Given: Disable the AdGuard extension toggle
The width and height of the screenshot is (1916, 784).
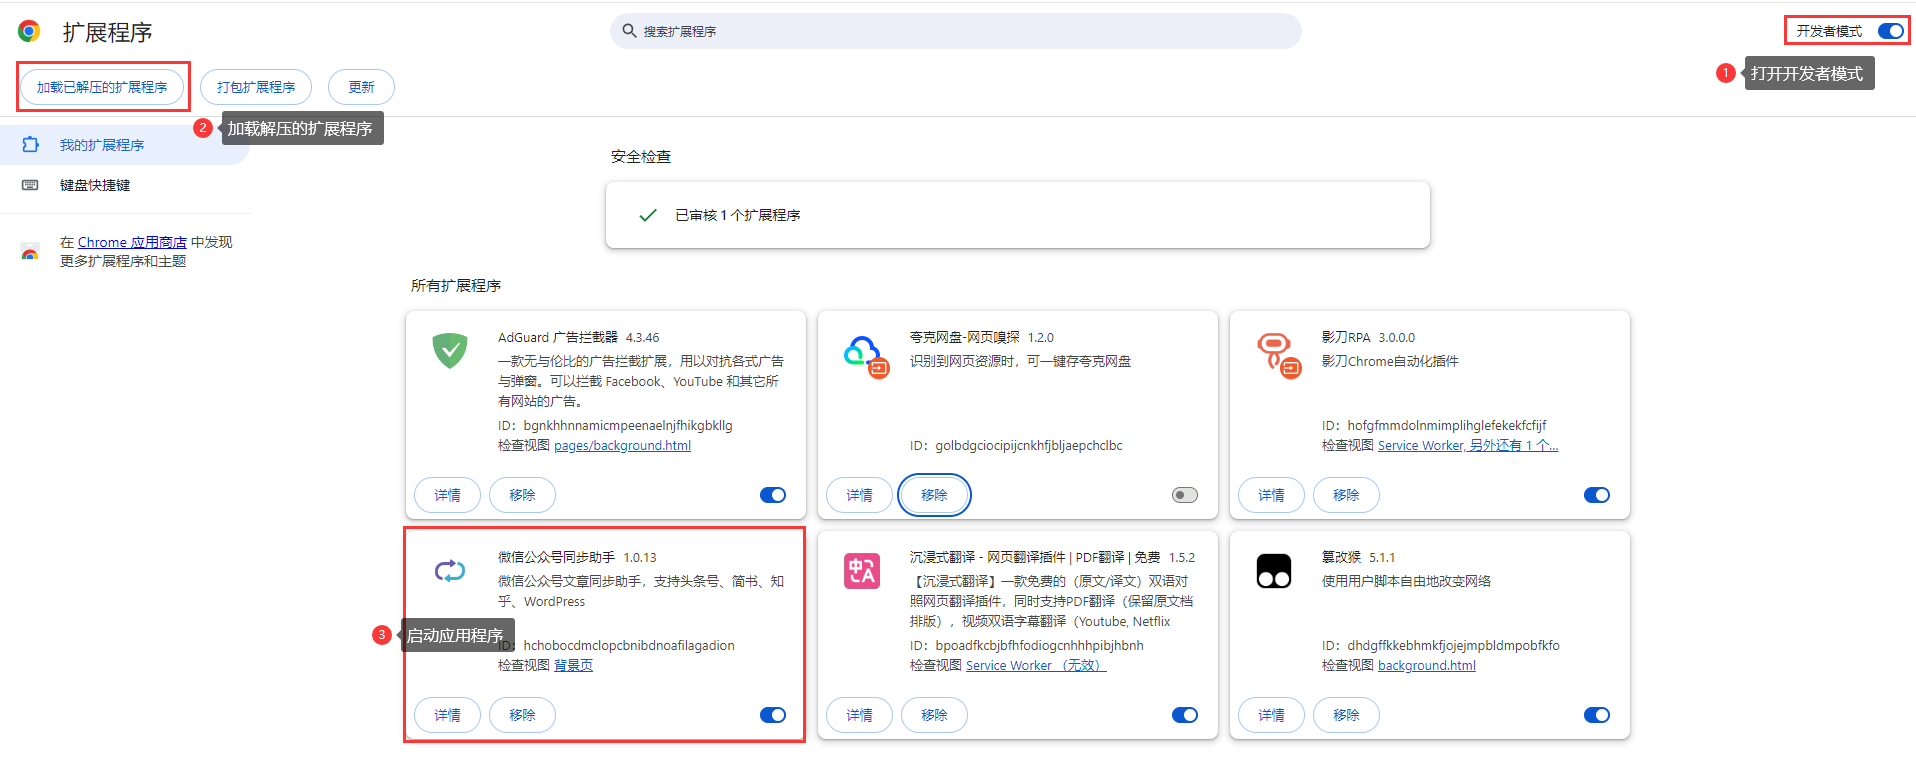Looking at the screenshot, I should pyautogui.click(x=773, y=495).
